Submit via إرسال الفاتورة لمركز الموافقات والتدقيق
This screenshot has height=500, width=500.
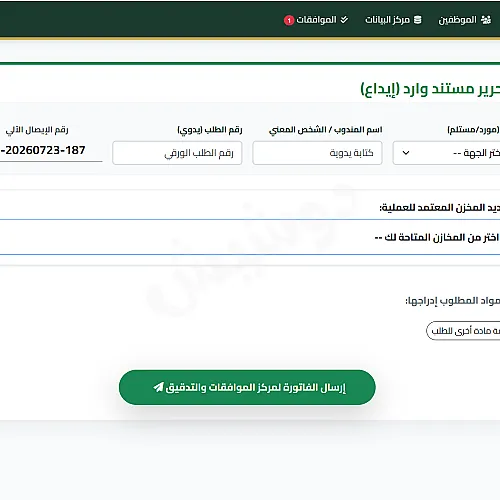(x=247, y=387)
